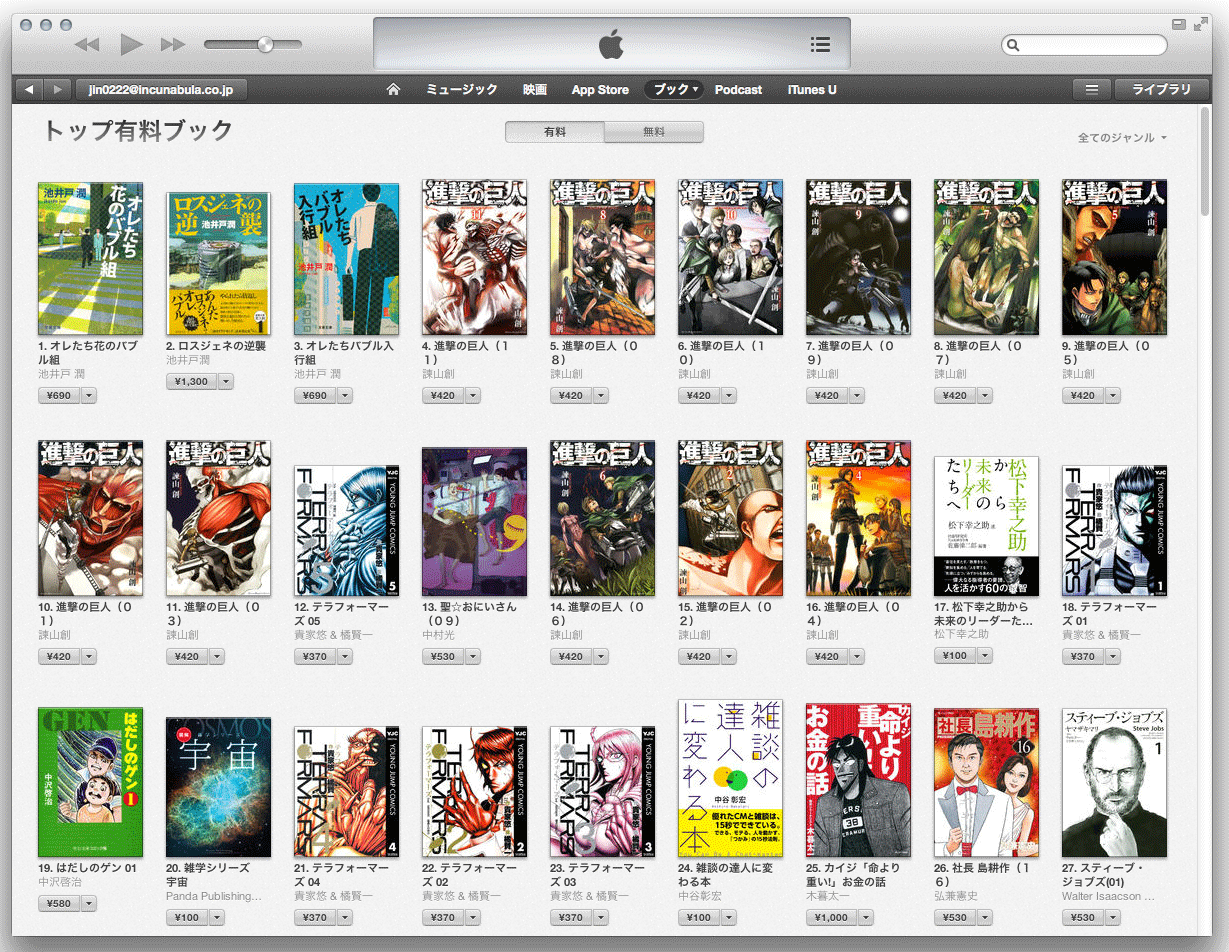Switch to the 無料 chart toggle
The width and height of the screenshot is (1229, 952).
point(654,132)
